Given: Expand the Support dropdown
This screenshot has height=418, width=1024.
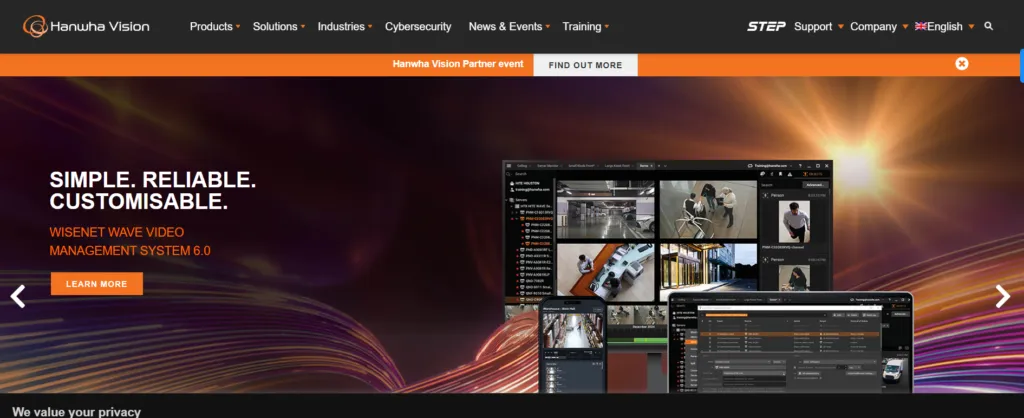Looking at the screenshot, I should pyautogui.click(x=819, y=27).
